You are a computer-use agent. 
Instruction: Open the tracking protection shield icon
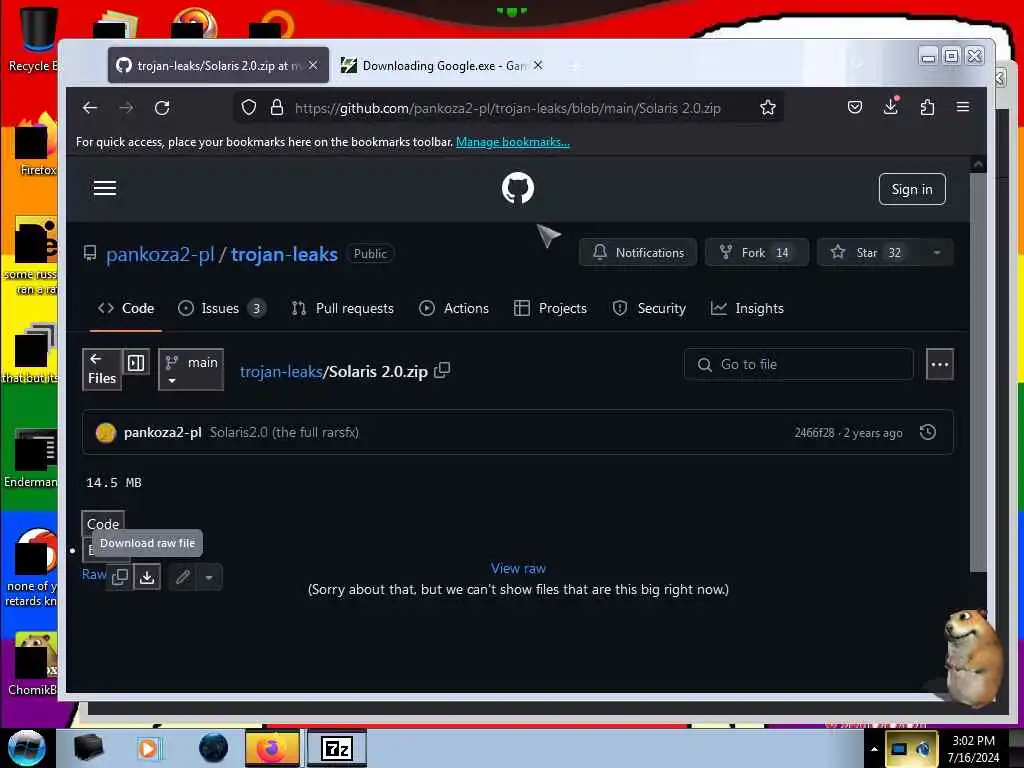(249, 107)
